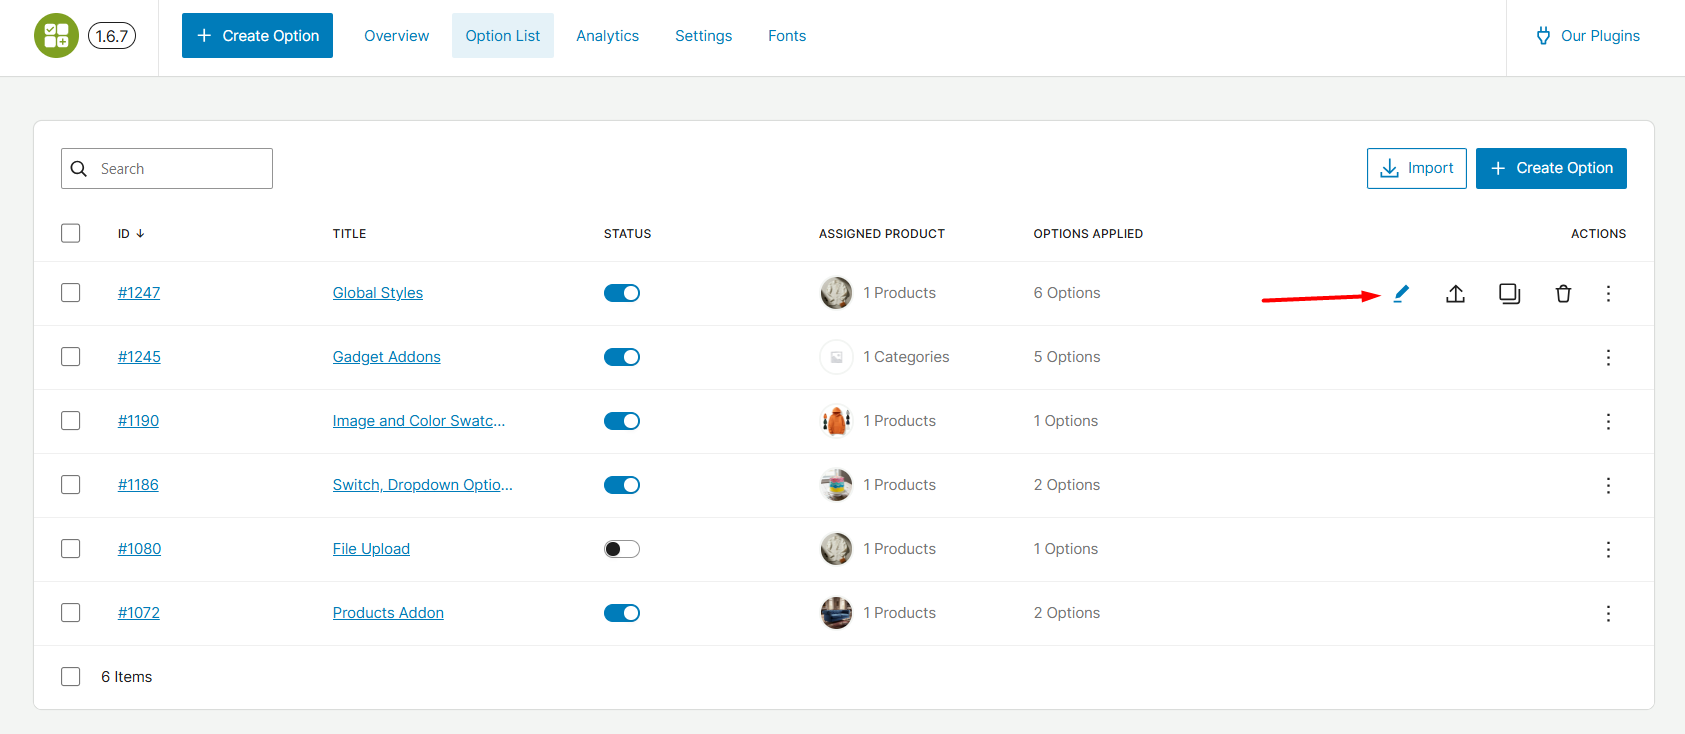Open the three-dot menu for Products Addon
The width and height of the screenshot is (1685, 734).
(x=1608, y=613)
